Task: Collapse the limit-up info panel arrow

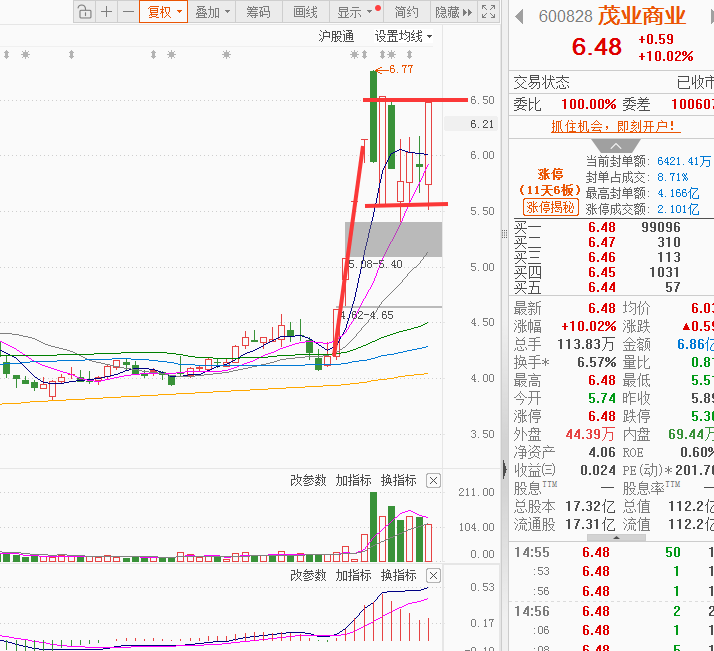Action: click(x=616, y=146)
